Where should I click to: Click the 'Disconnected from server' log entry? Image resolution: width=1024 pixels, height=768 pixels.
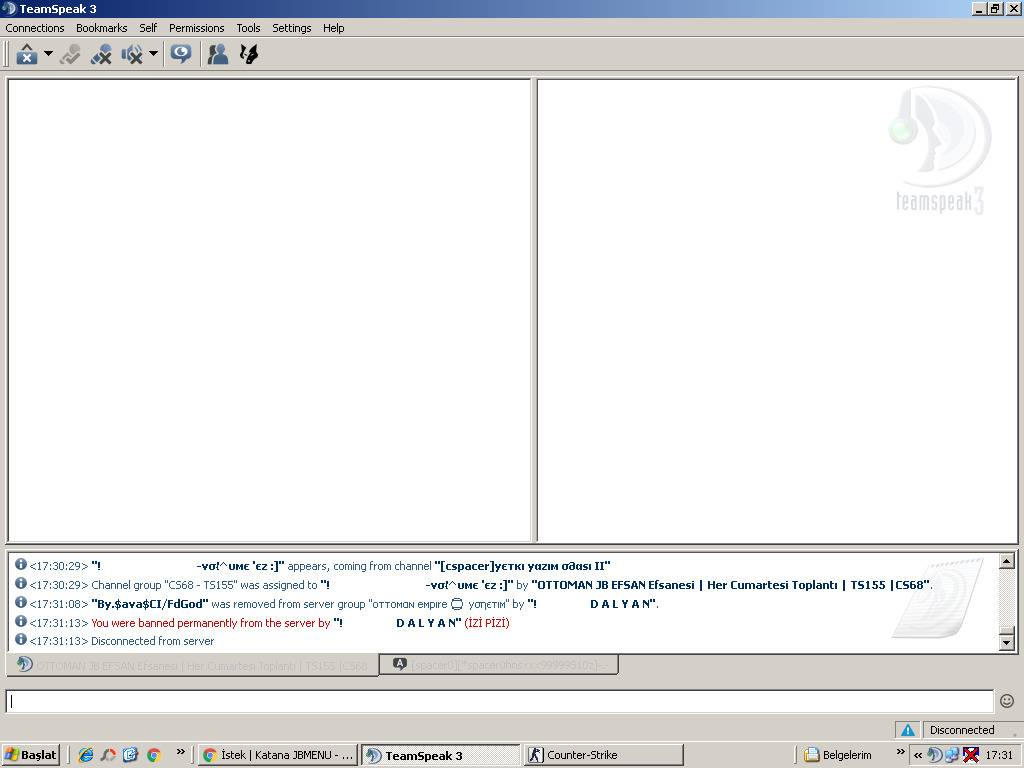tap(152, 641)
